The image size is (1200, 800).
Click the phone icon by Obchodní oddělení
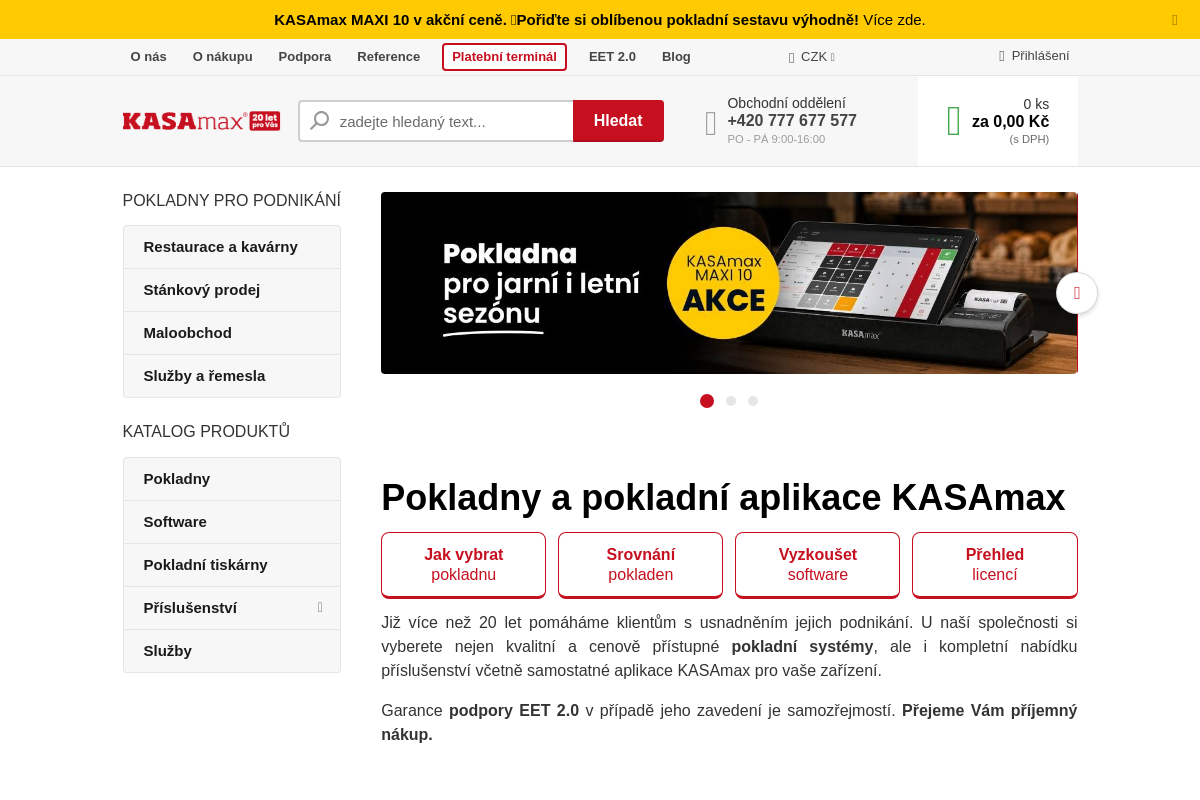[711, 123]
